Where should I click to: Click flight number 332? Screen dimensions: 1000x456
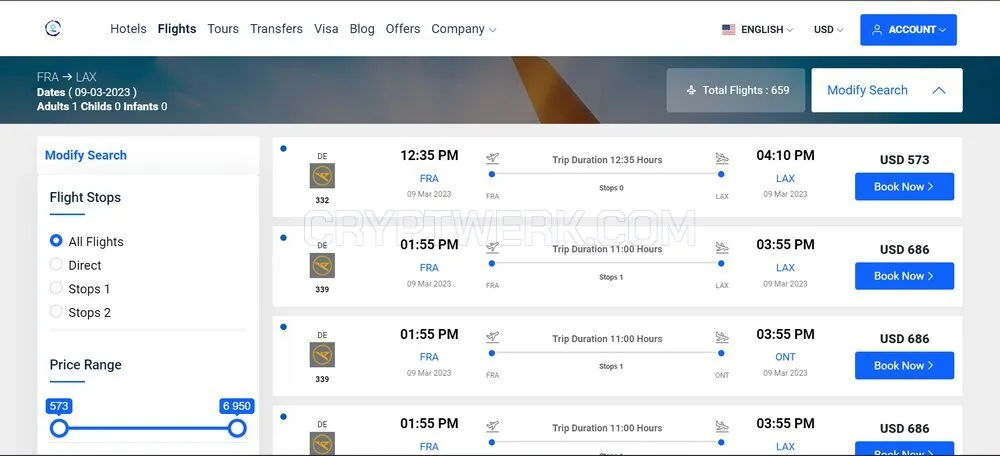(322, 200)
